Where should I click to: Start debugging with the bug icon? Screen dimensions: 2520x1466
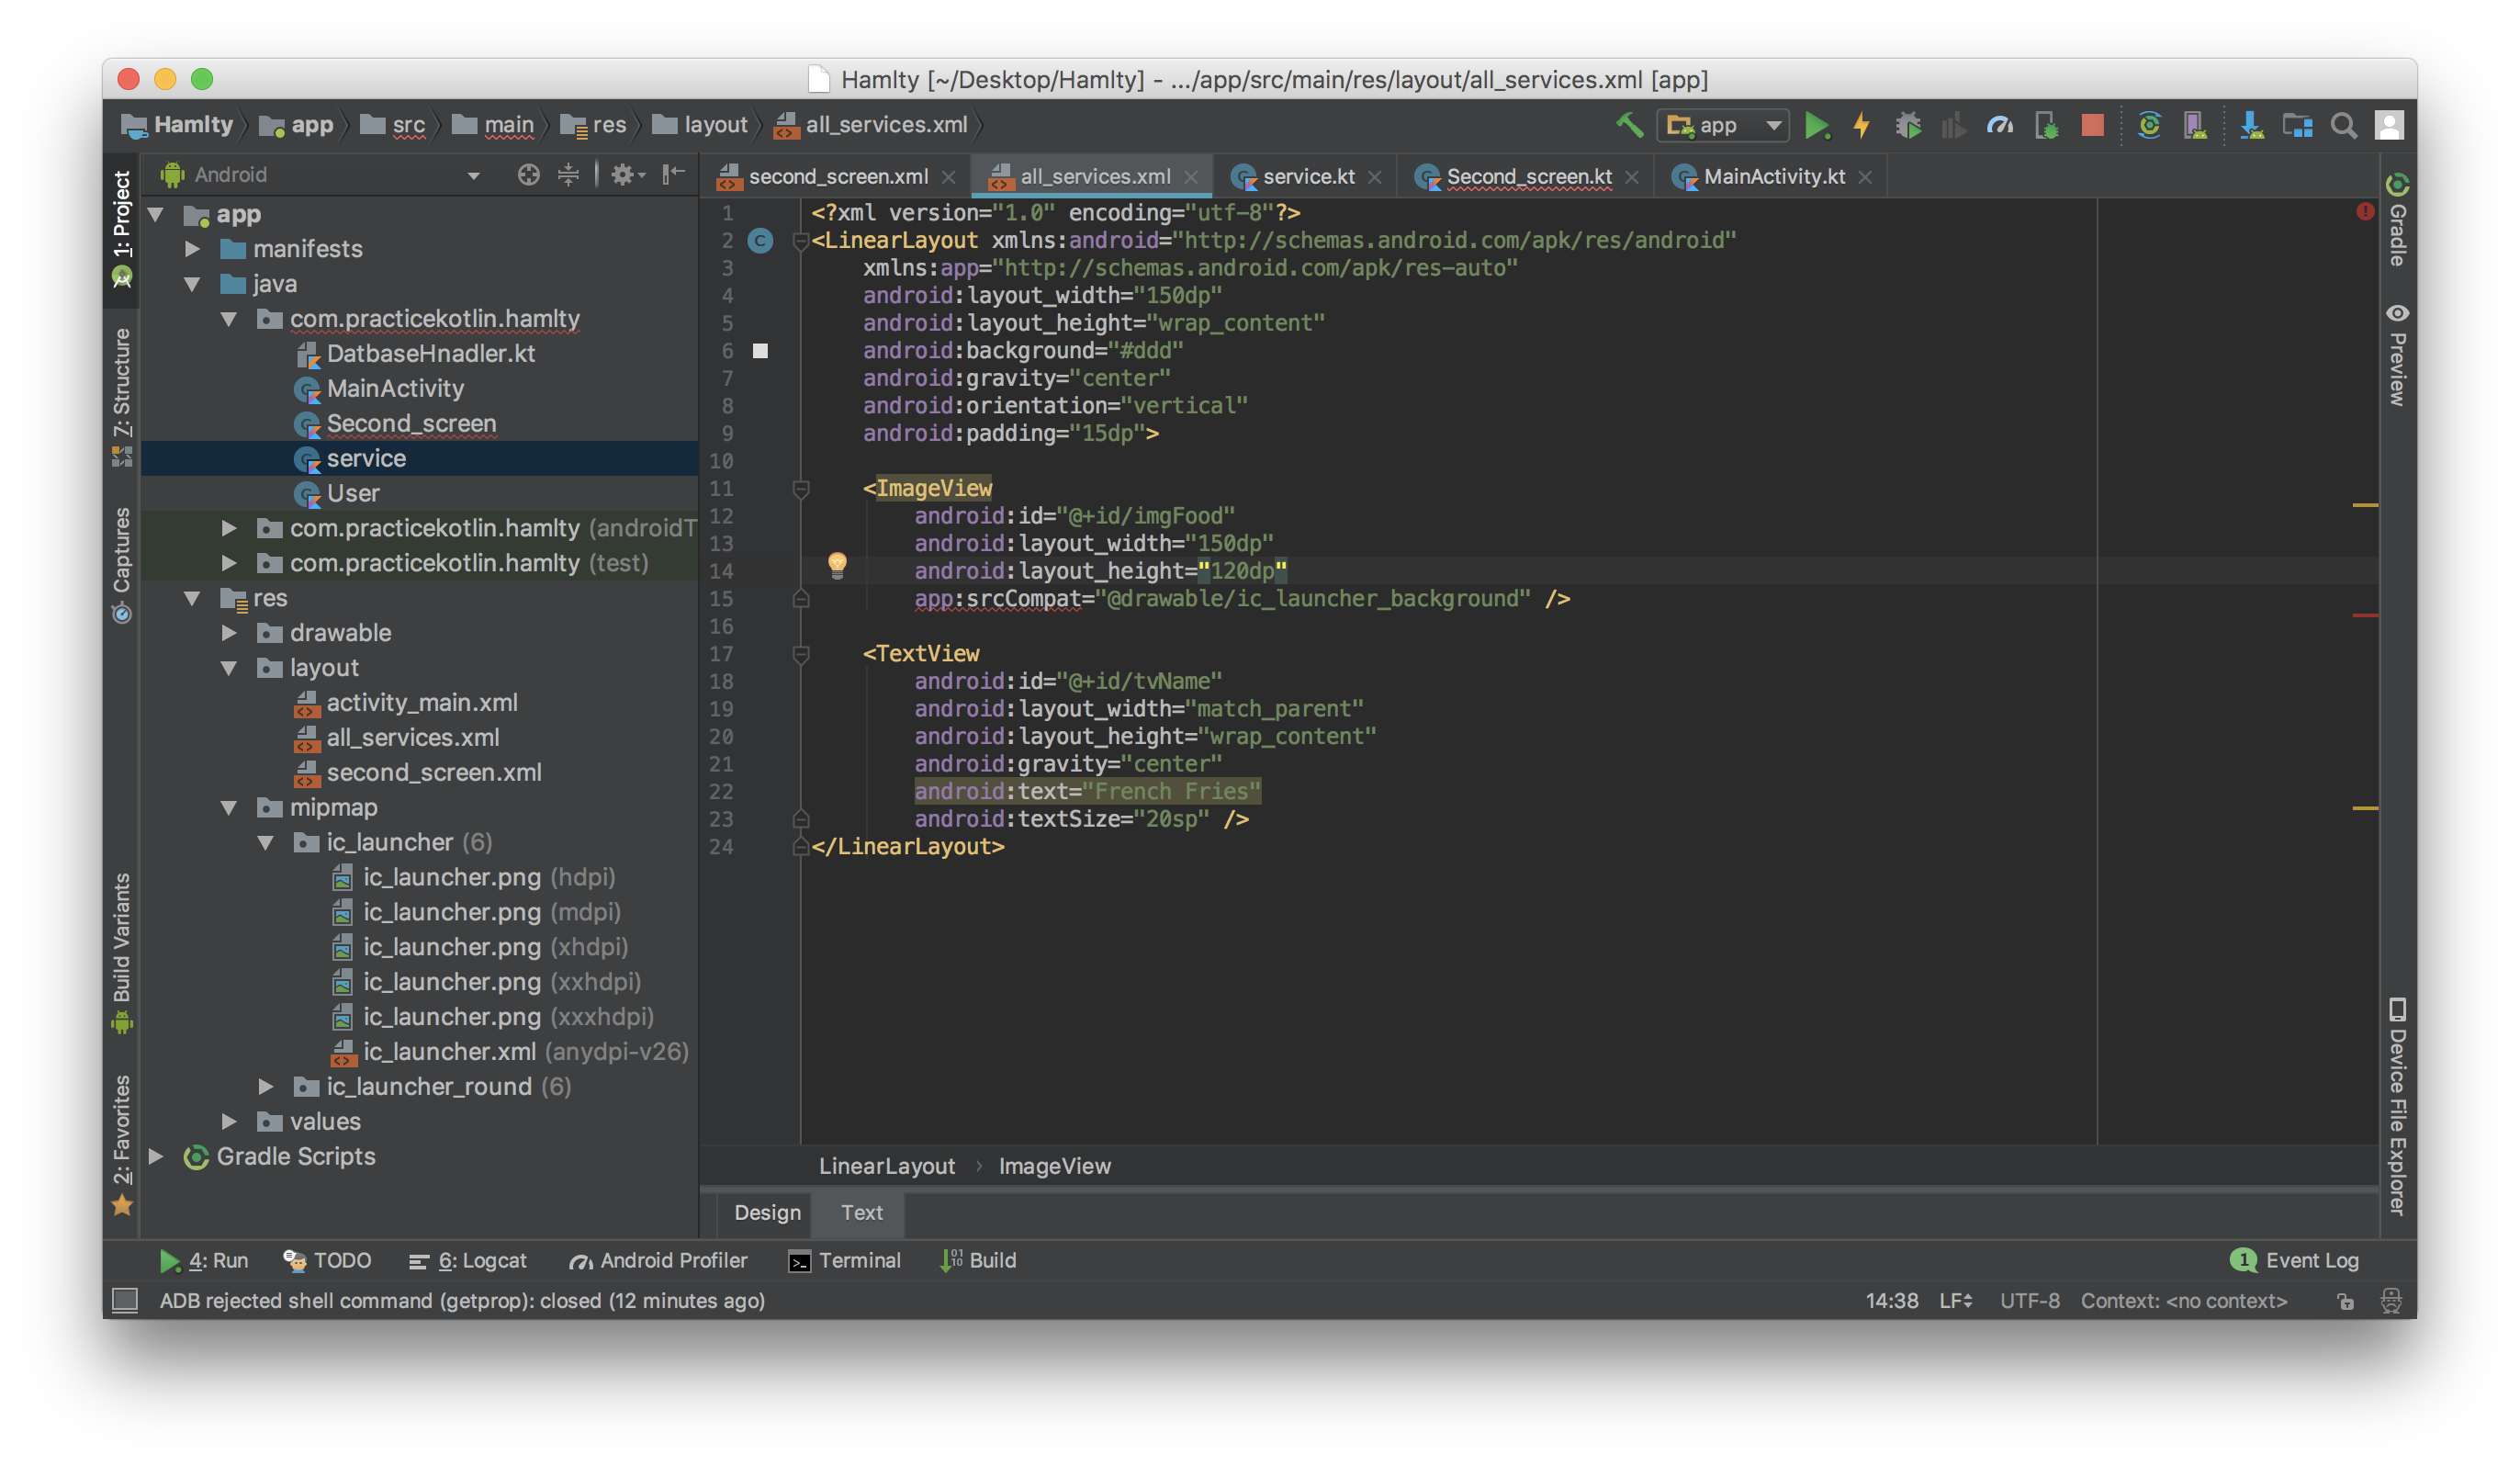click(1907, 125)
